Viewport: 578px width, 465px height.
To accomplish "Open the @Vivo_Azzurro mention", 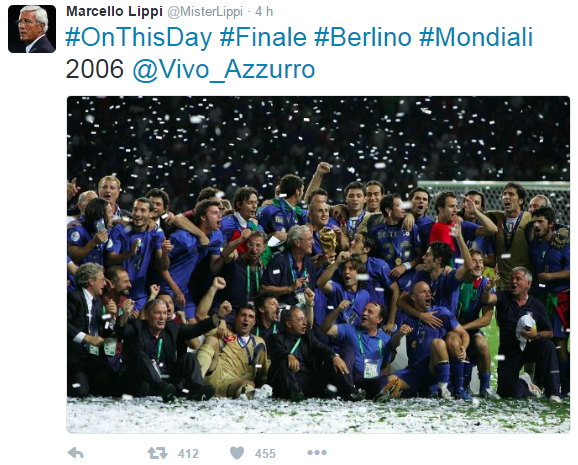I will (223, 69).
